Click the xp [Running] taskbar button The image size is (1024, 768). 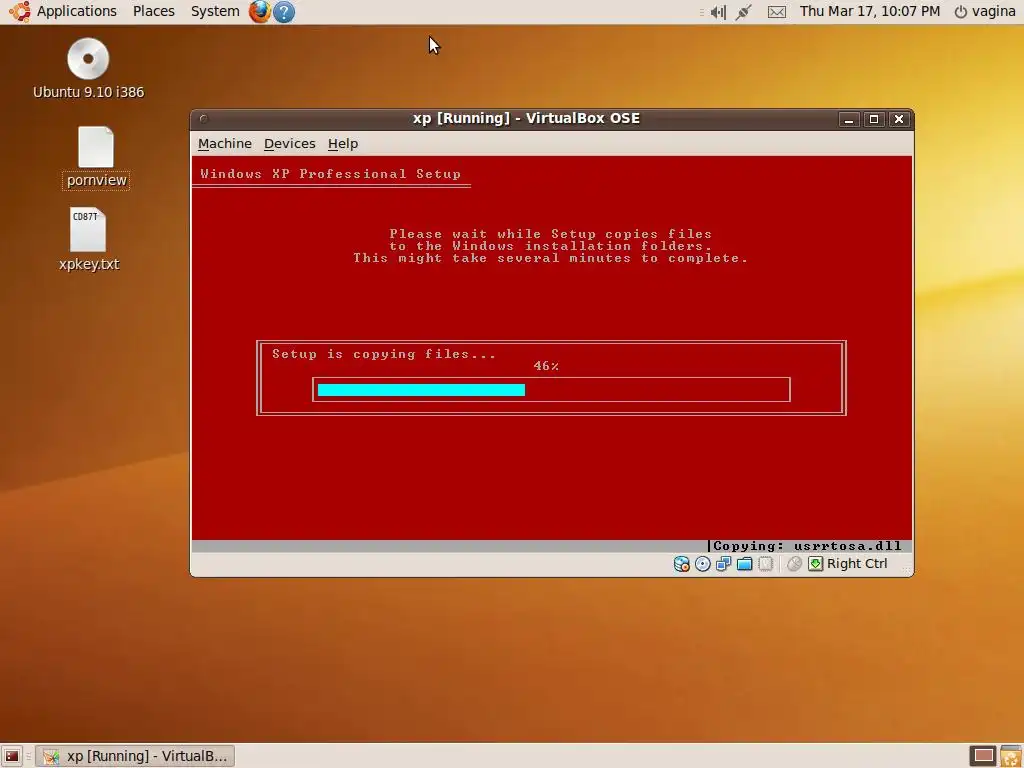coord(135,756)
